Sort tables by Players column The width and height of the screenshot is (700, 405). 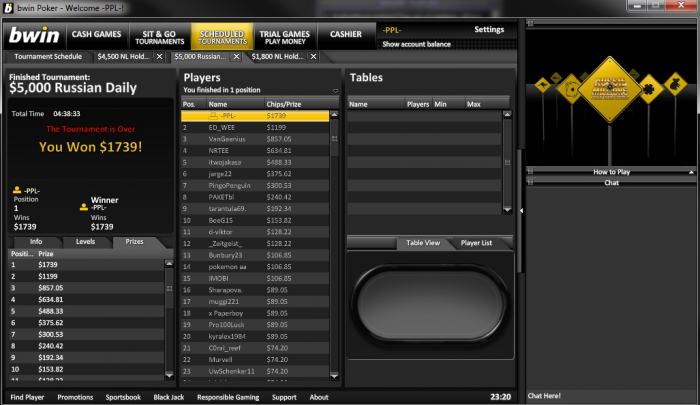[x=418, y=104]
